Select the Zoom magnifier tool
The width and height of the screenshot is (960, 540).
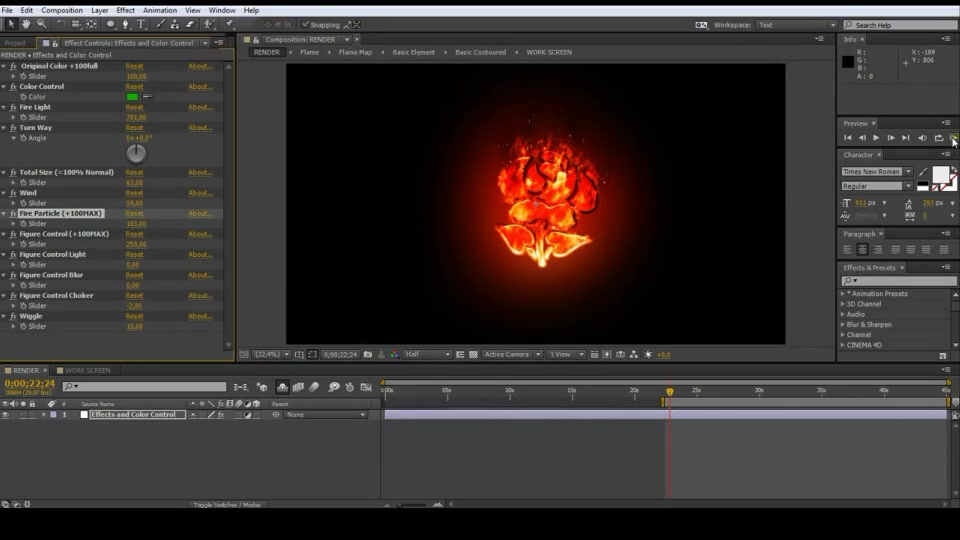click(42, 24)
